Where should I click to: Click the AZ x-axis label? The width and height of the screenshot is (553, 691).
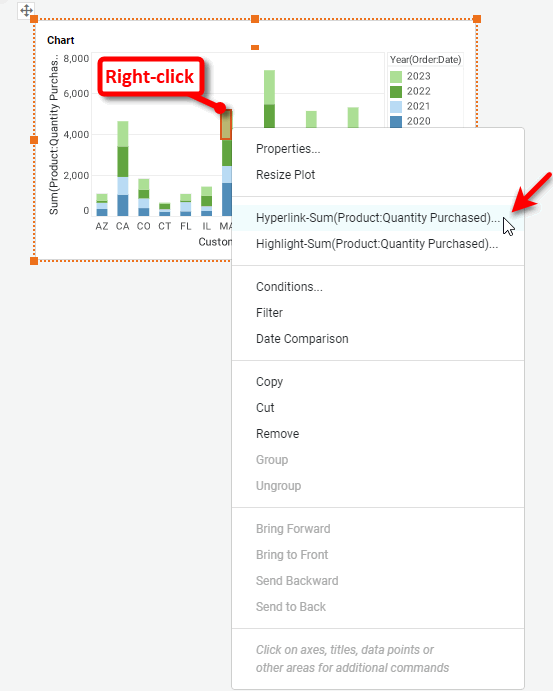tap(102, 226)
